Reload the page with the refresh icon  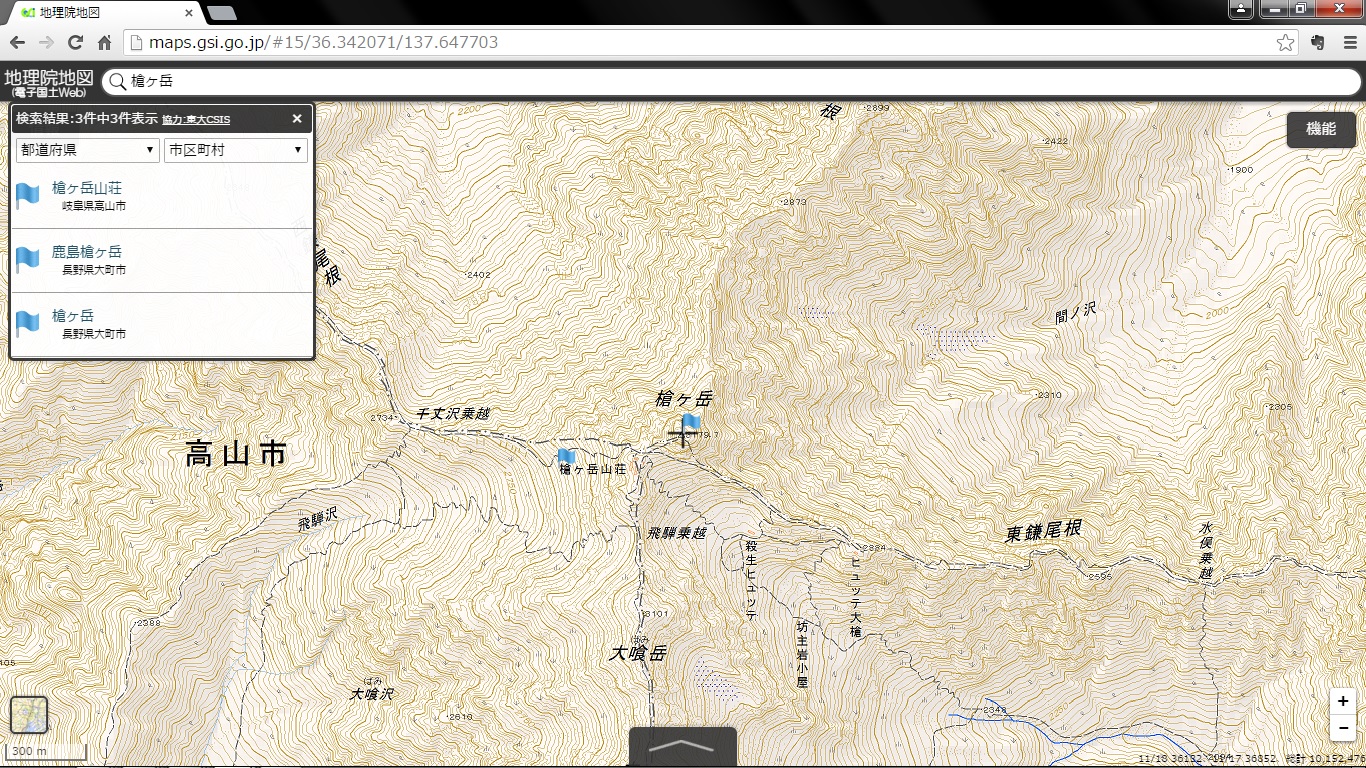click(75, 42)
